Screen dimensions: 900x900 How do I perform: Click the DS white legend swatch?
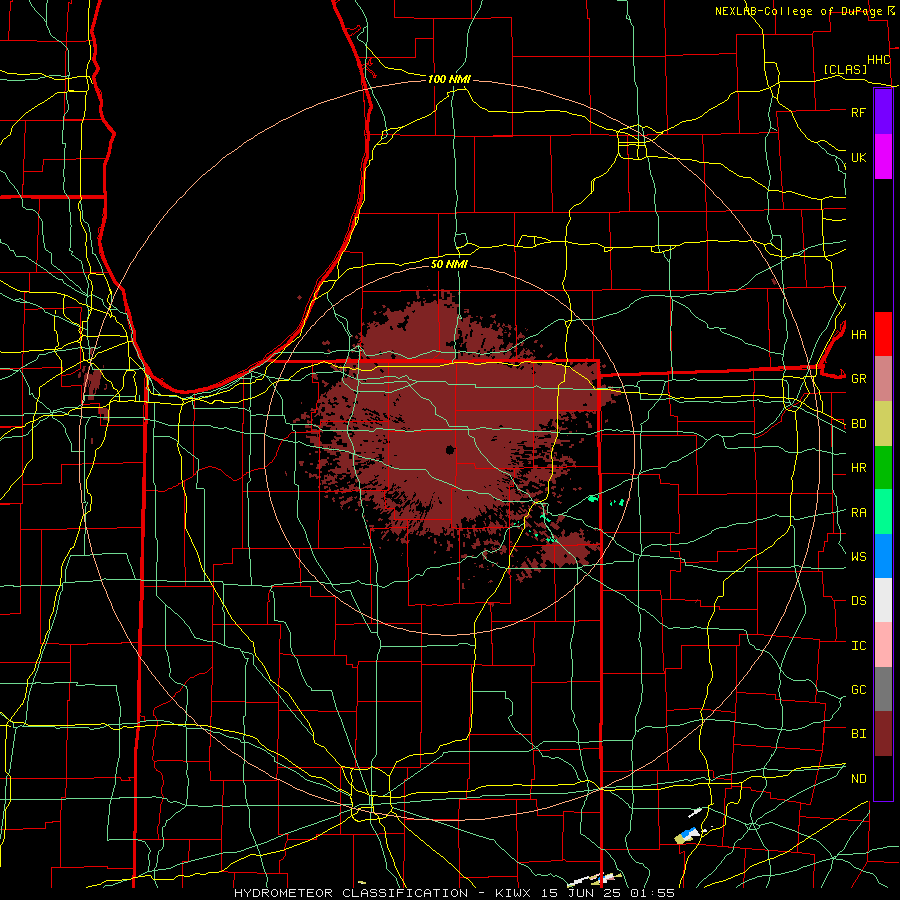tap(883, 600)
